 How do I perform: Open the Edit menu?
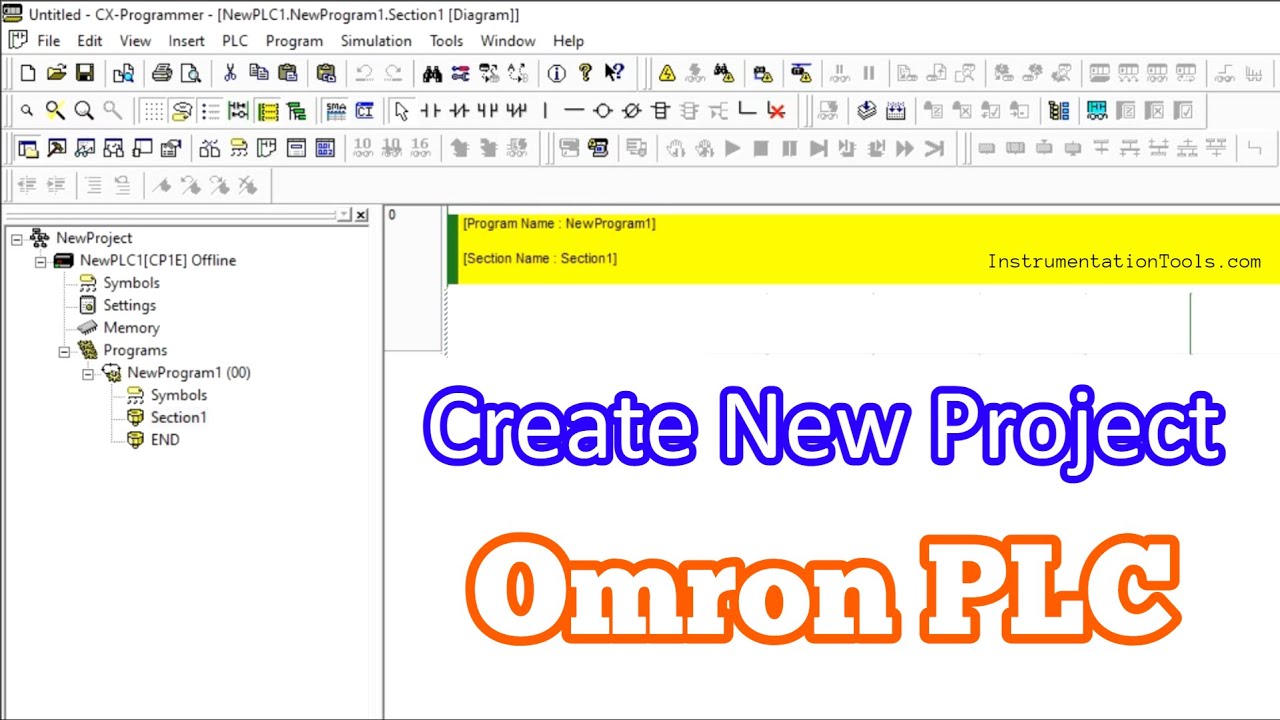point(90,41)
